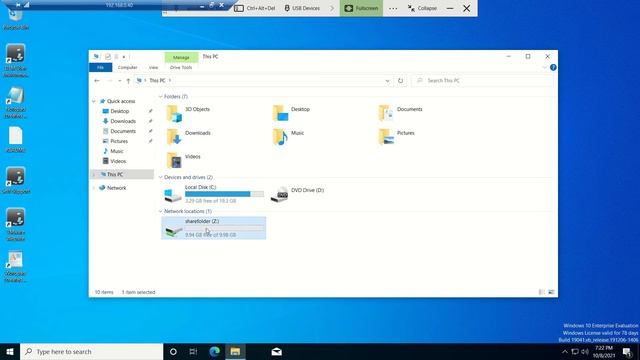Image resolution: width=640 pixels, height=360 pixels.
Task: Open Explorer Help question mark
Action: coord(553,67)
